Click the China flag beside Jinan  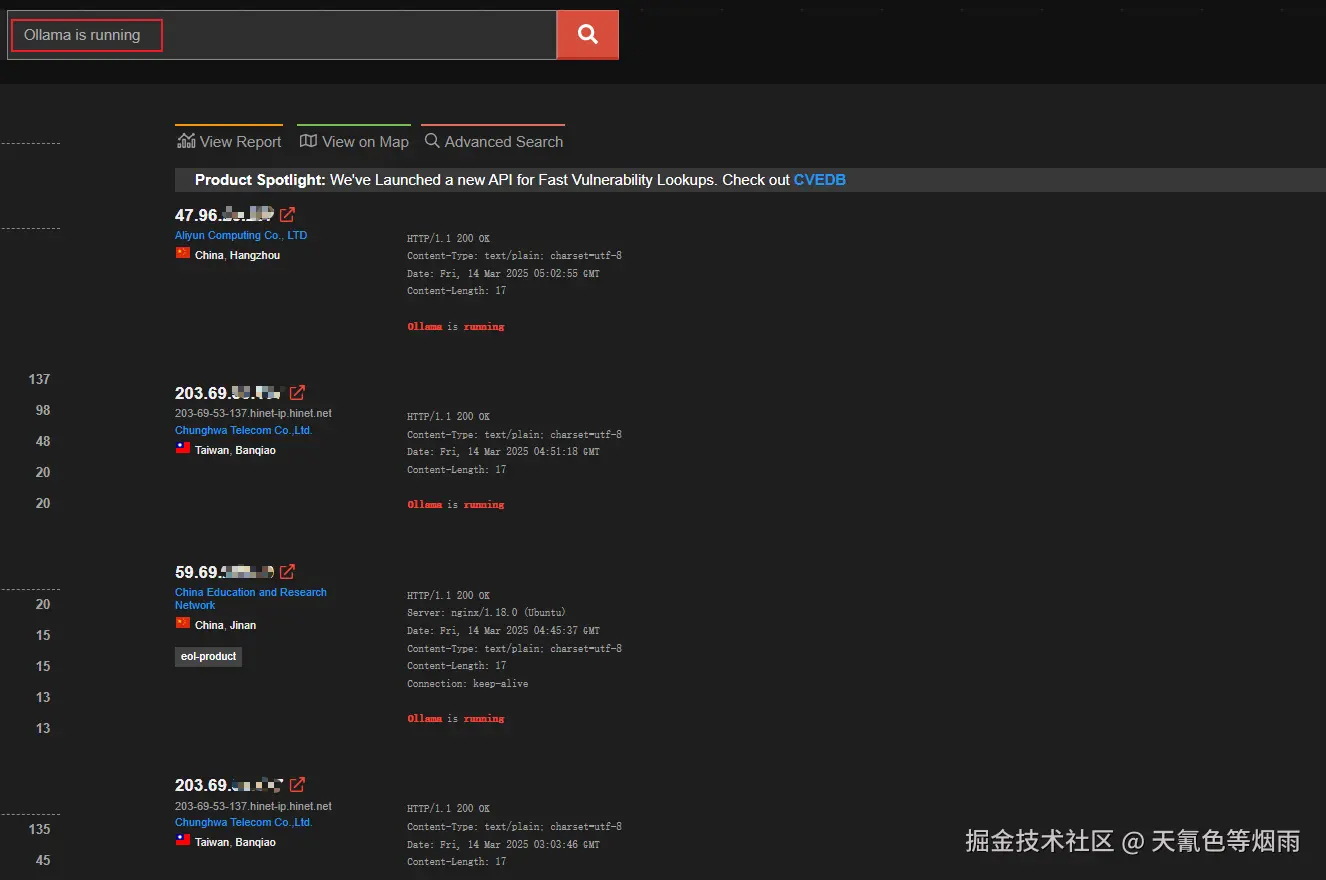coord(183,623)
